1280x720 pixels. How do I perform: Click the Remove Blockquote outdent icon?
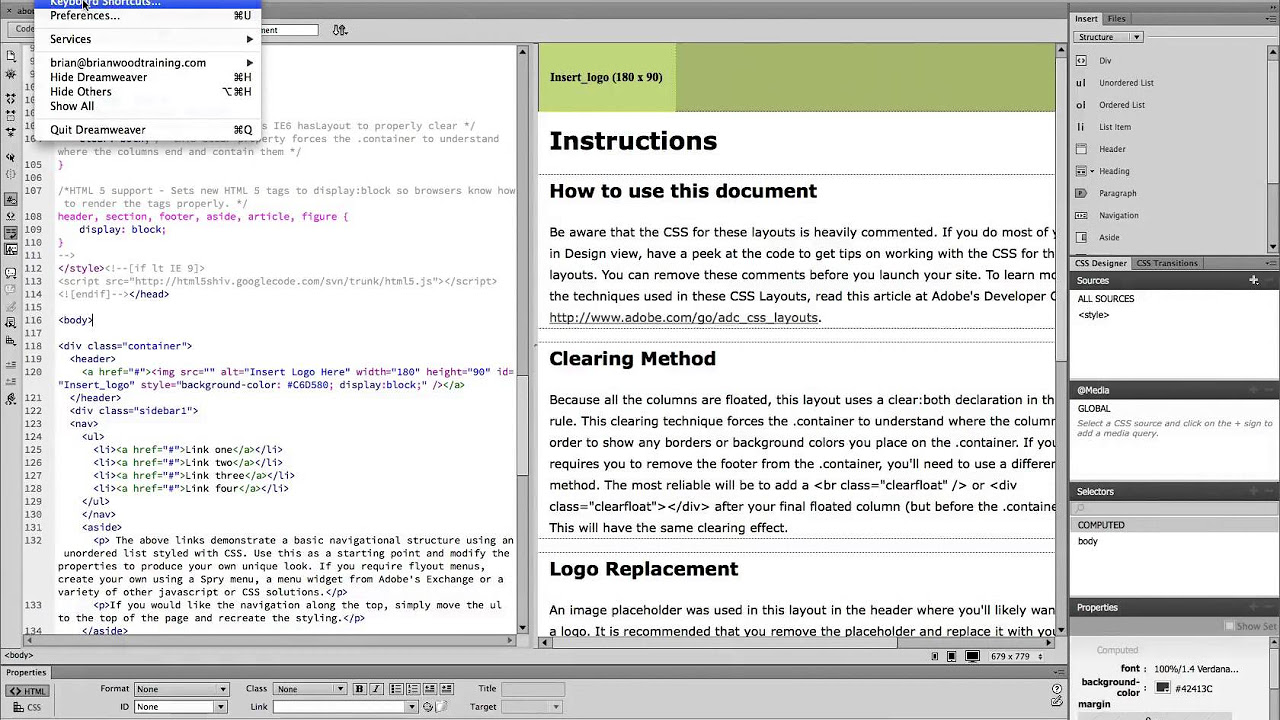pos(430,689)
